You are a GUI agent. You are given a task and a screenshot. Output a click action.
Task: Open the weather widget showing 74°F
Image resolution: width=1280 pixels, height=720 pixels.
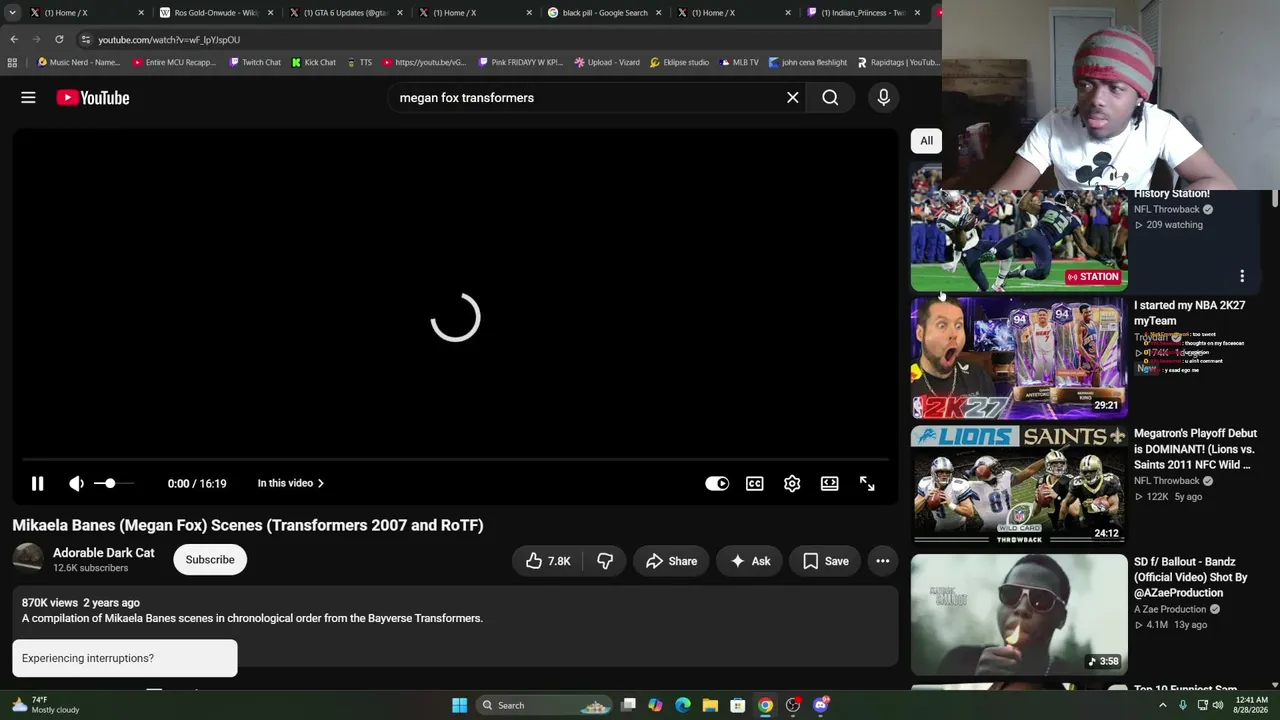45,705
